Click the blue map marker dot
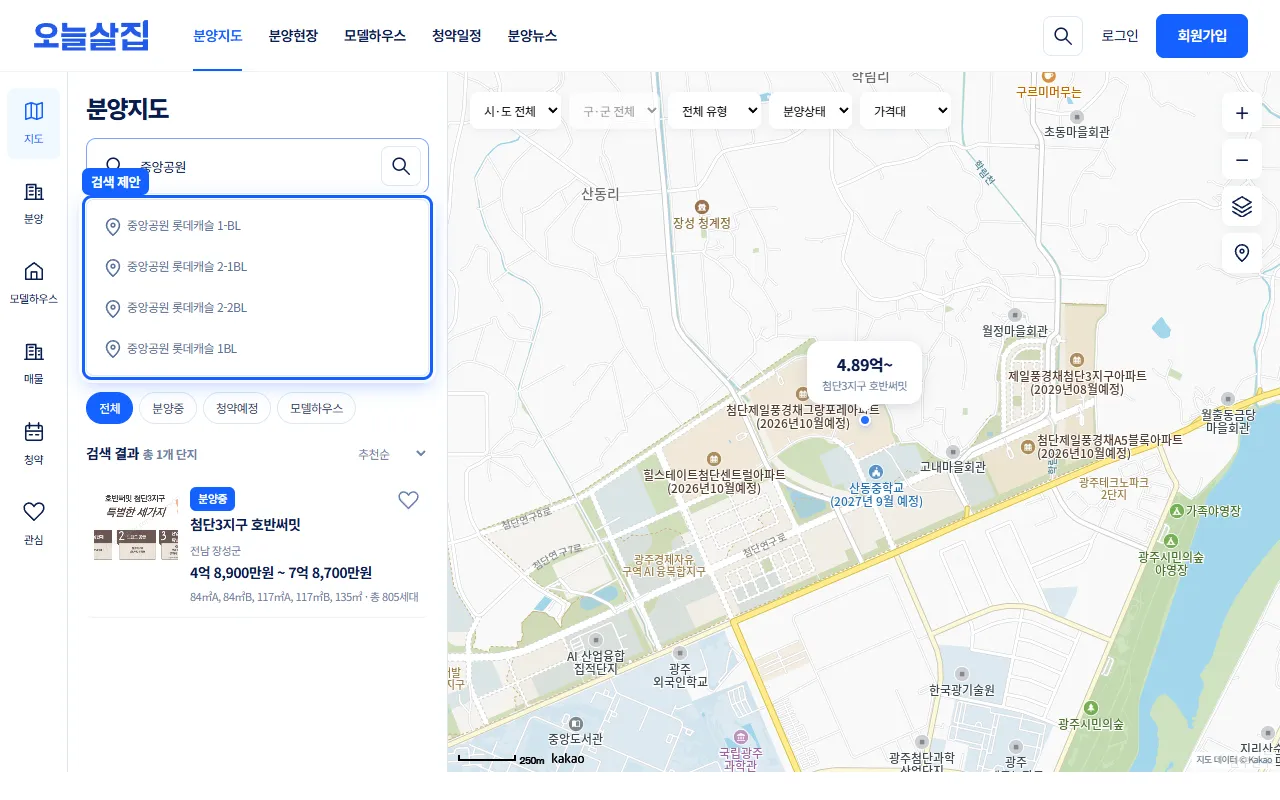Image resolution: width=1280 pixels, height=800 pixels. coord(865,421)
